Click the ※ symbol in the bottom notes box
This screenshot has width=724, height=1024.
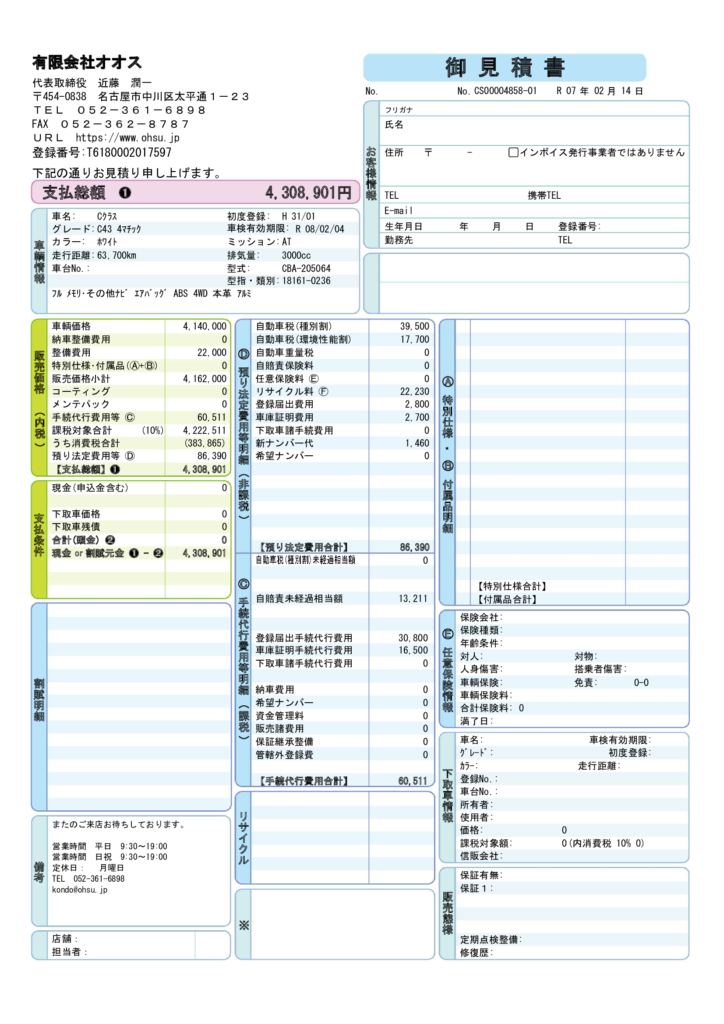(243, 924)
